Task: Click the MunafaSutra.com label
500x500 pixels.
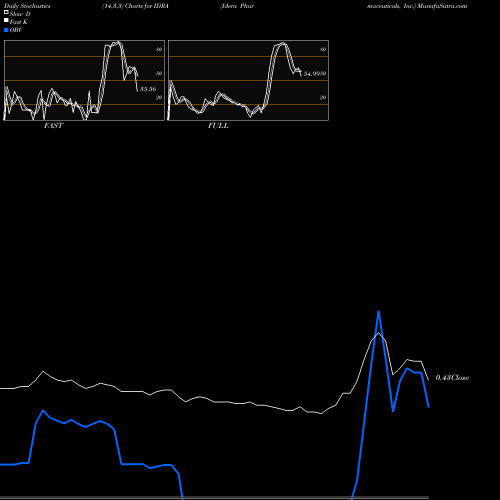Action: [x=442, y=6]
